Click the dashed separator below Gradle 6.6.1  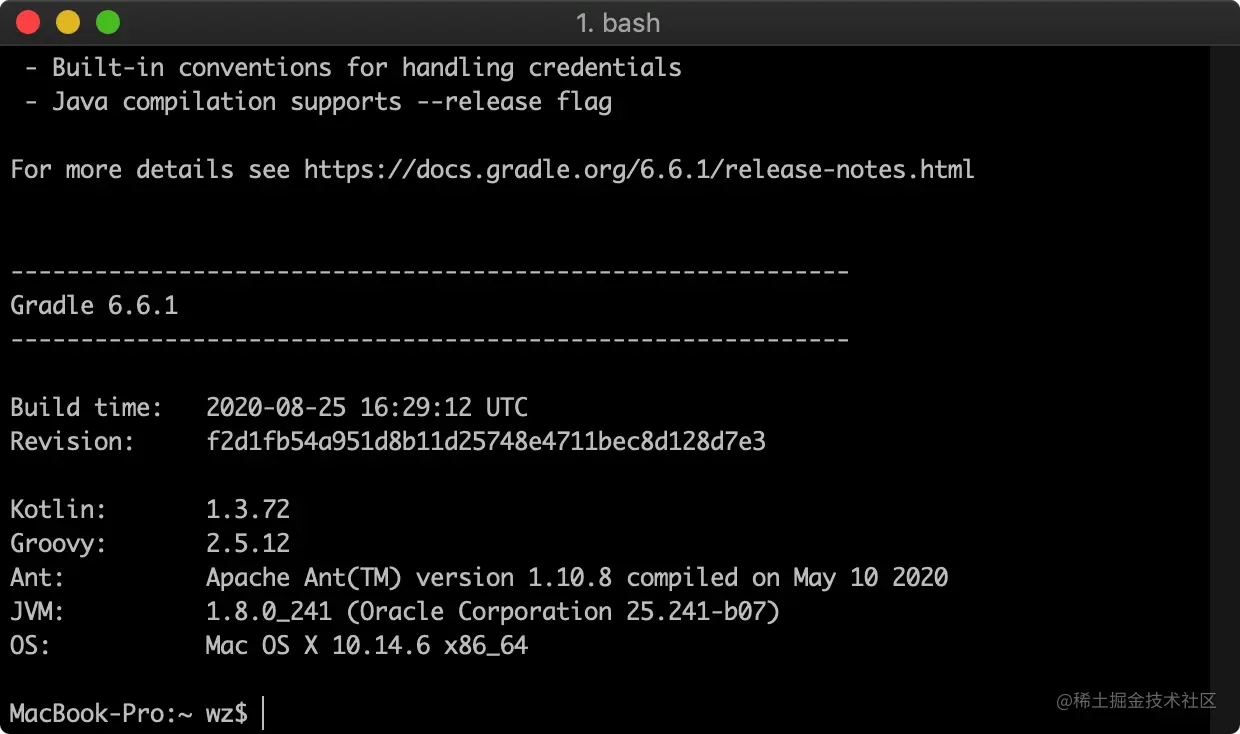coord(430,339)
